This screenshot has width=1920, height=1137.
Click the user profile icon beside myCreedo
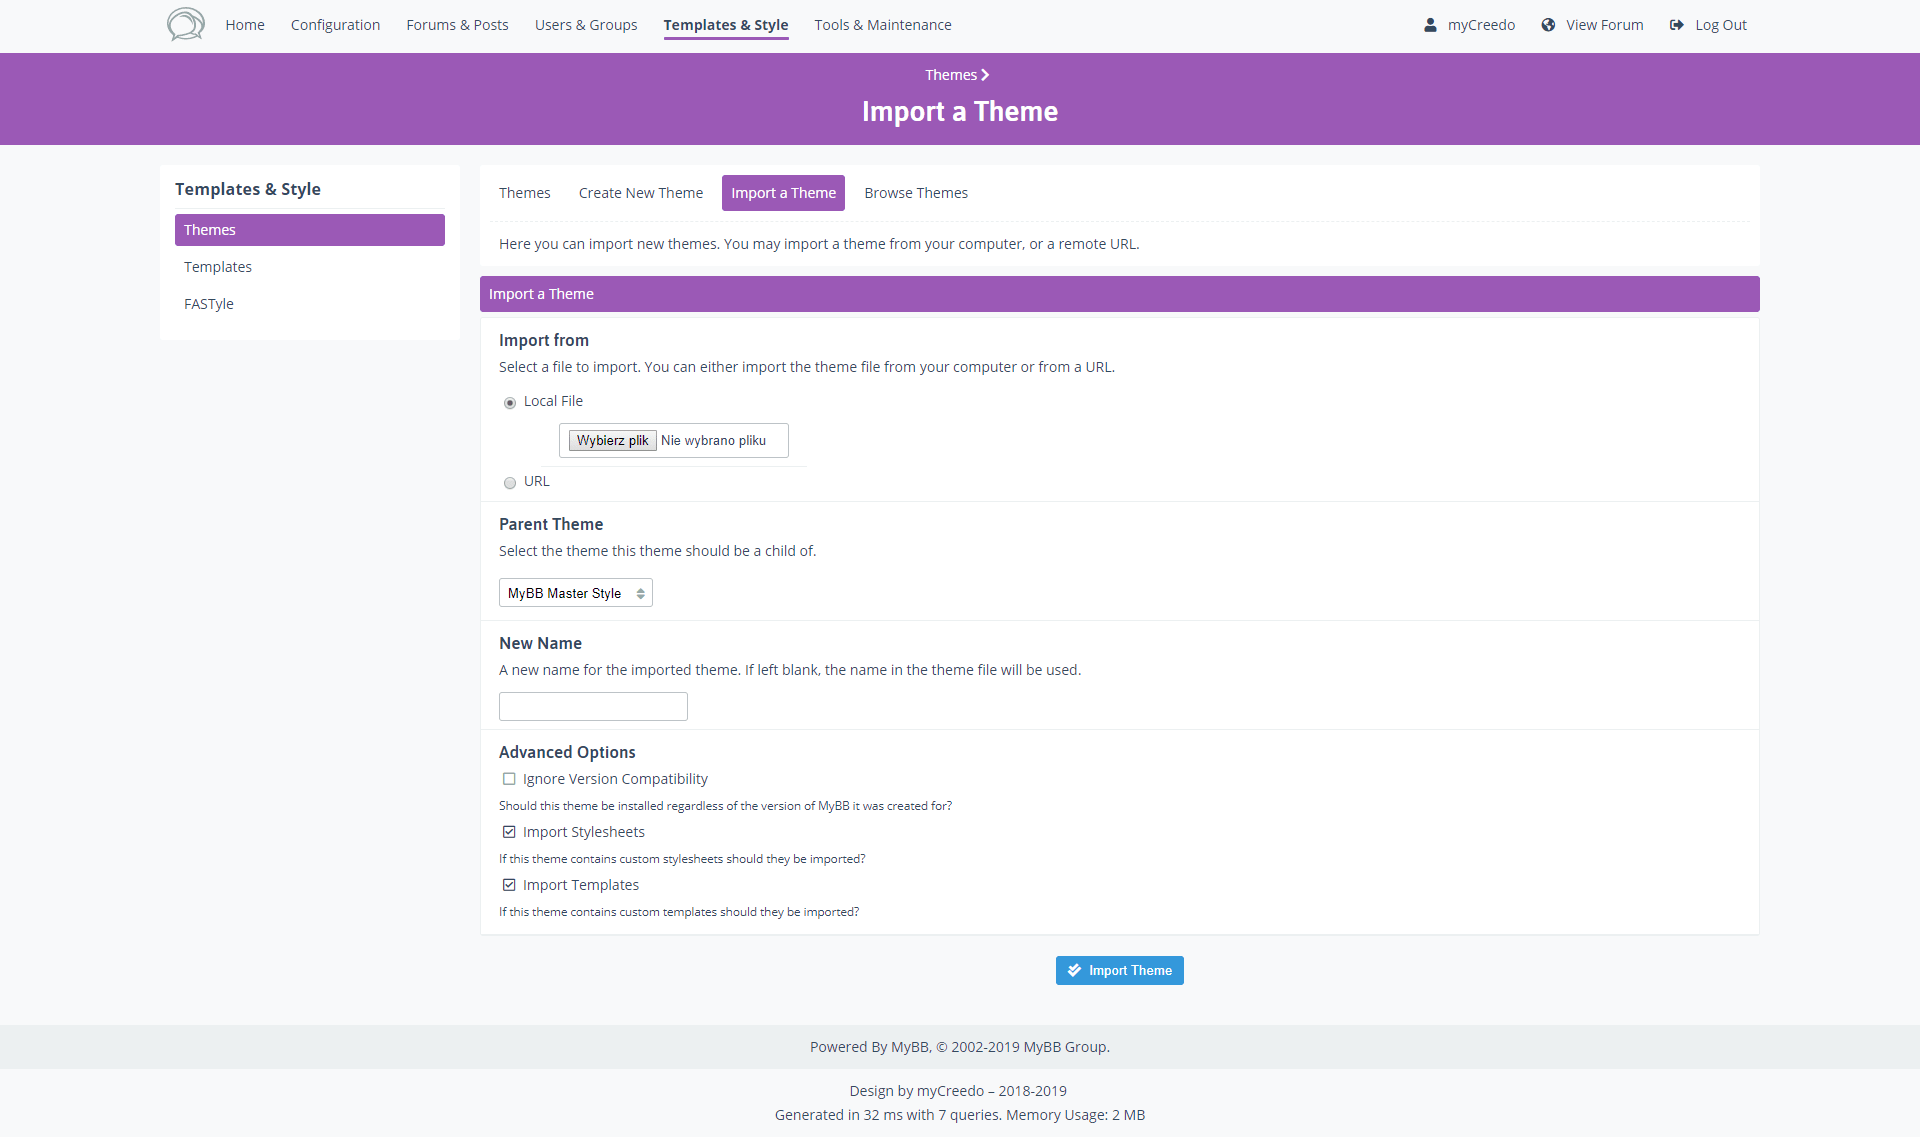tap(1430, 25)
